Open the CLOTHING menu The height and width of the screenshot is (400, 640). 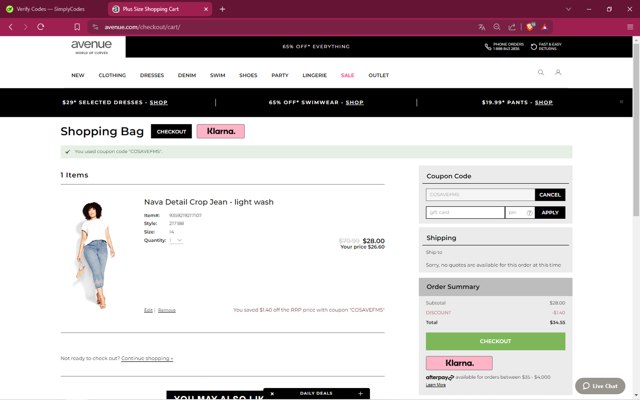[112, 75]
